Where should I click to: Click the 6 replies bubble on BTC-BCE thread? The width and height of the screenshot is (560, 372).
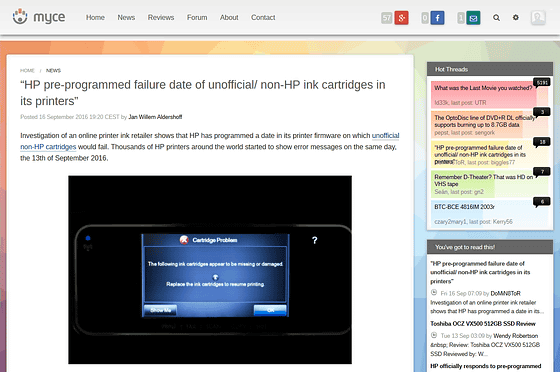point(542,202)
